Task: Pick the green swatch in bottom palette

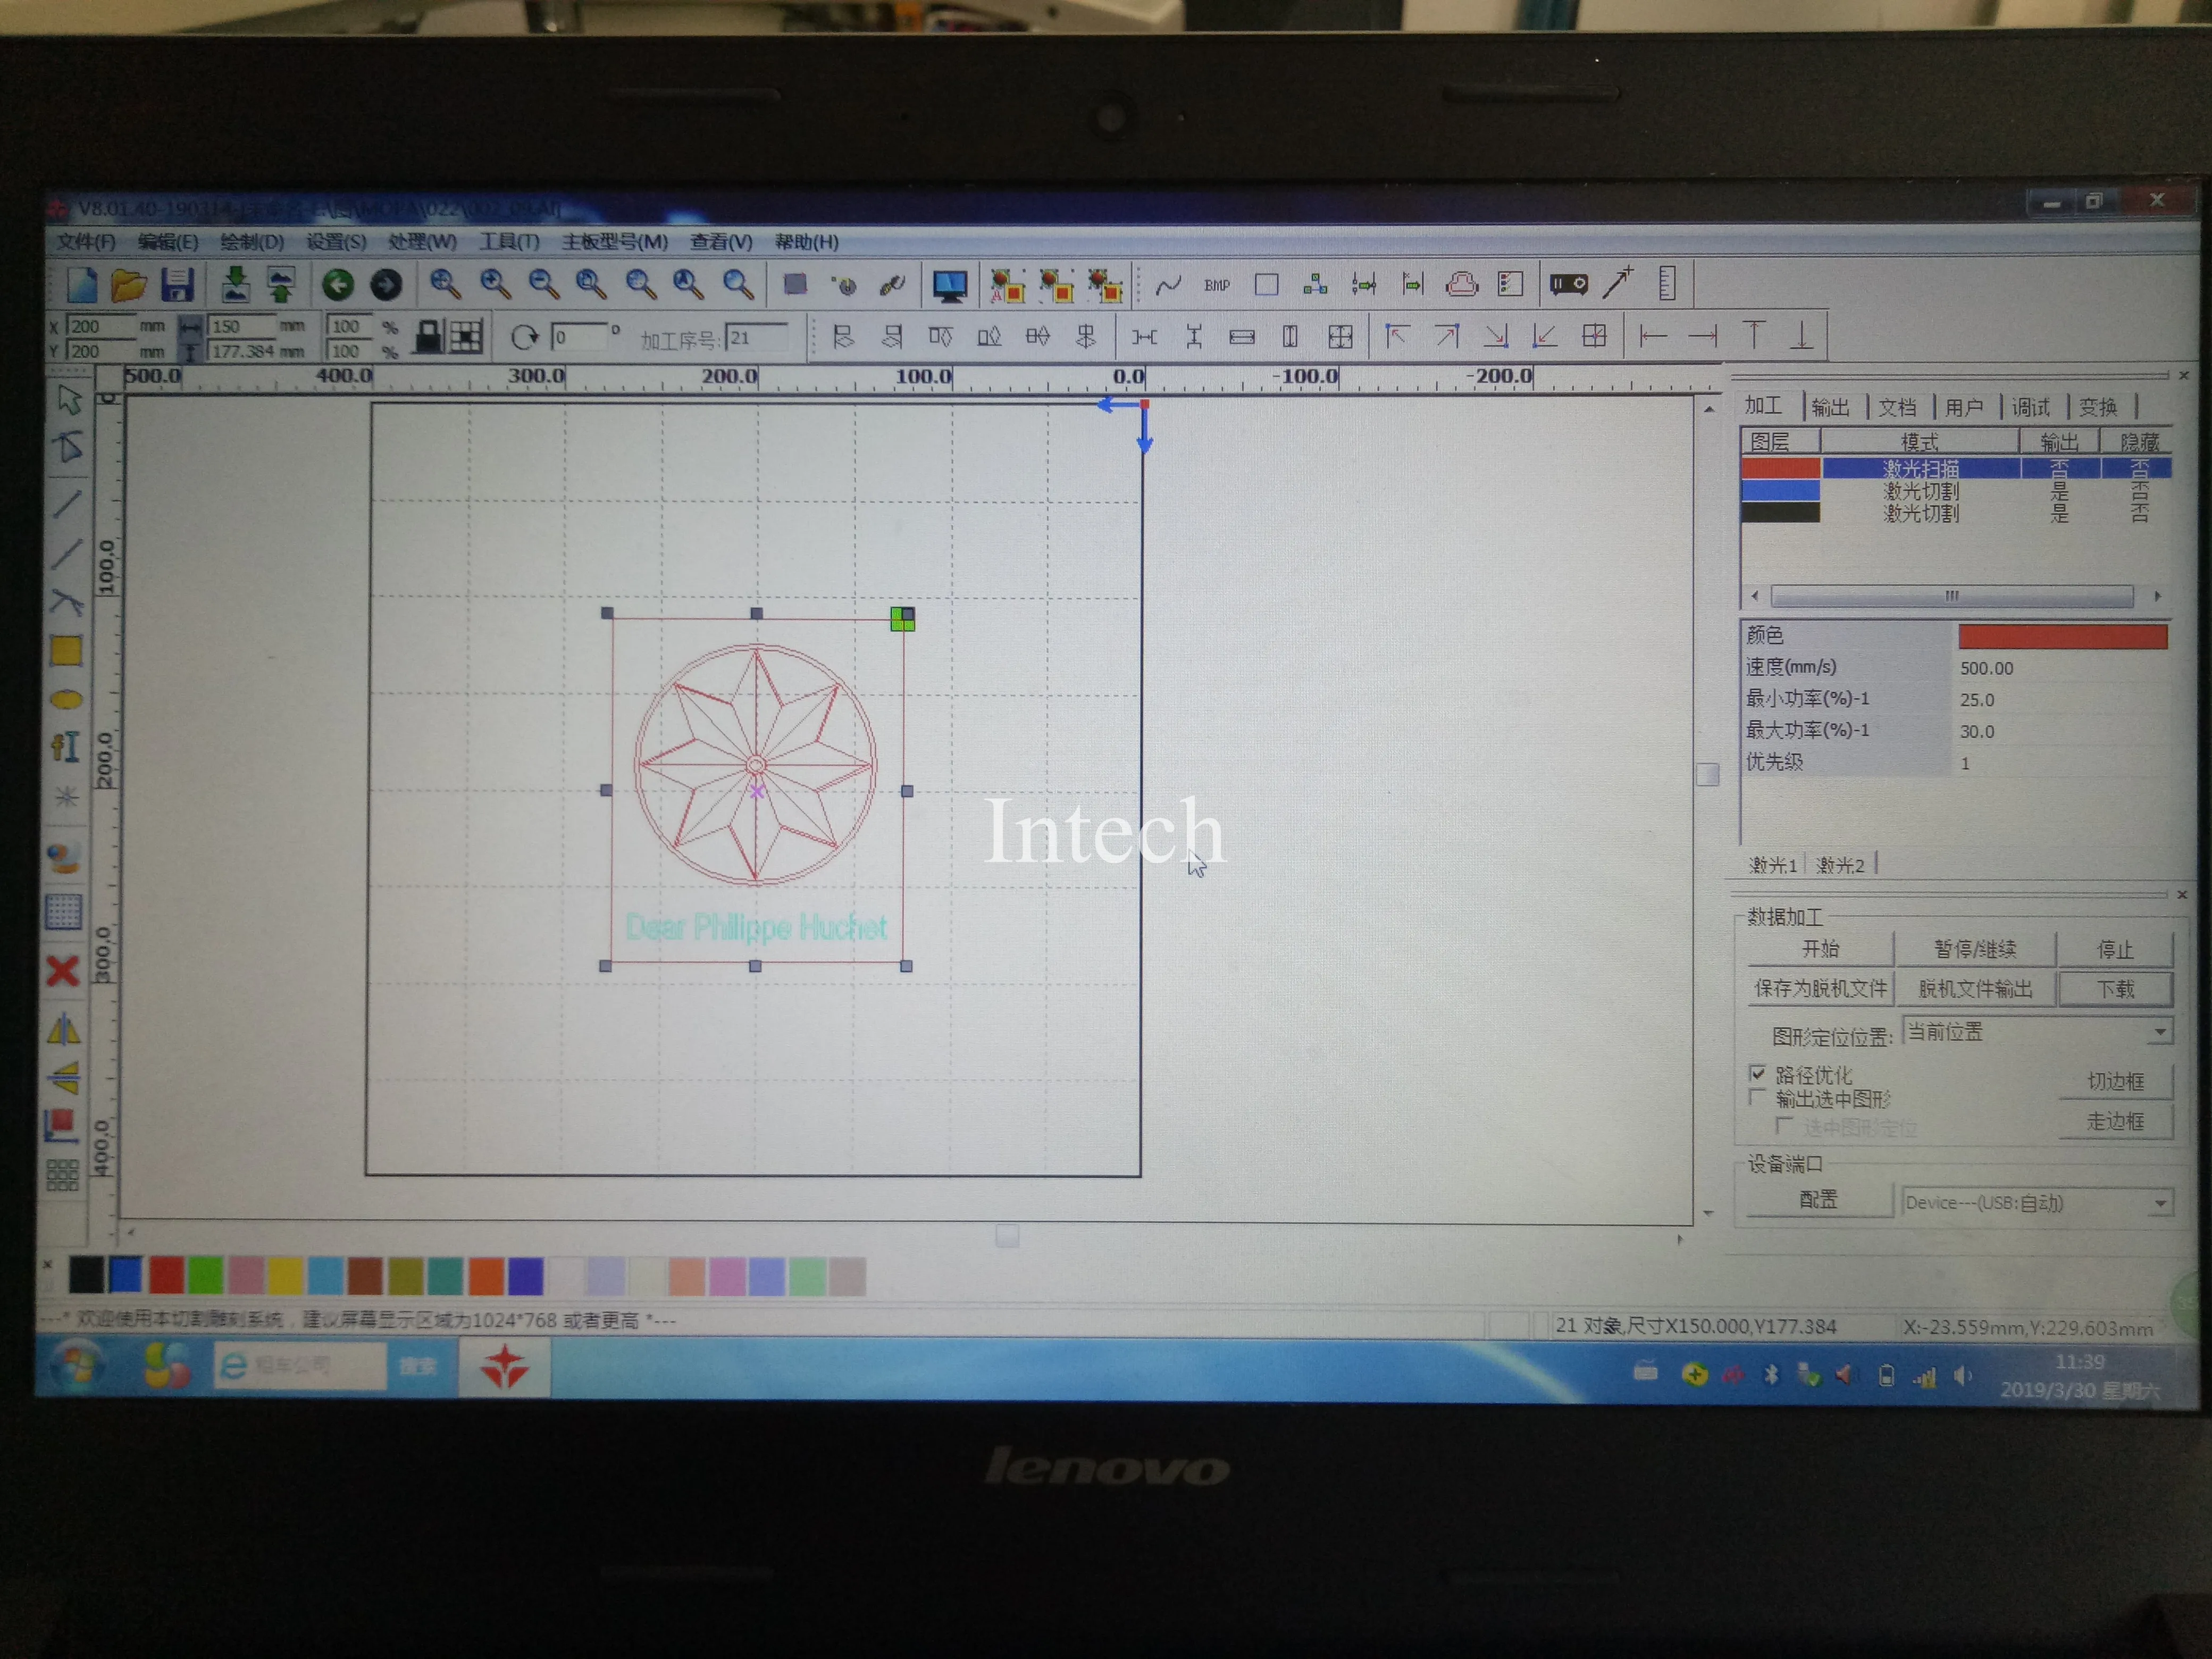Action: point(206,1276)
